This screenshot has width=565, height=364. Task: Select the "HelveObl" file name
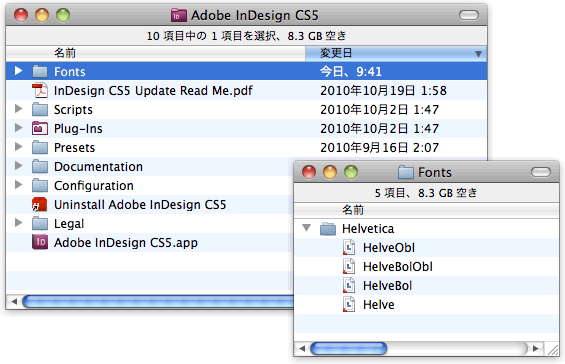[x=389, y=248]
